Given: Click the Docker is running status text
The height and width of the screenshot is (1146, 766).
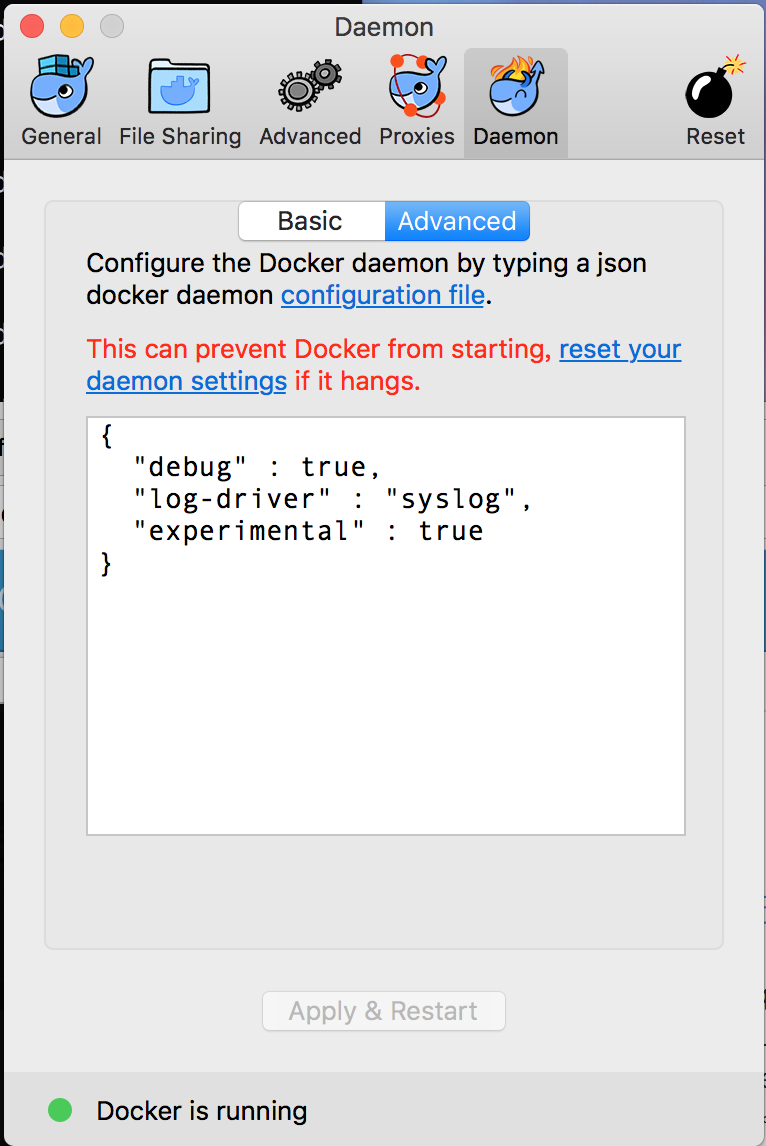Looking at the screenshot, I should pyautogui.click(x=202, y=1111).
